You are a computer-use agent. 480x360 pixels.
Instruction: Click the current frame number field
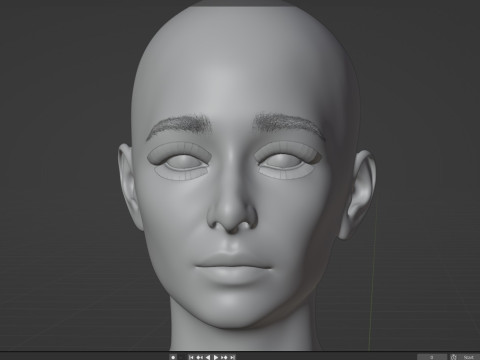click(432, 357)
